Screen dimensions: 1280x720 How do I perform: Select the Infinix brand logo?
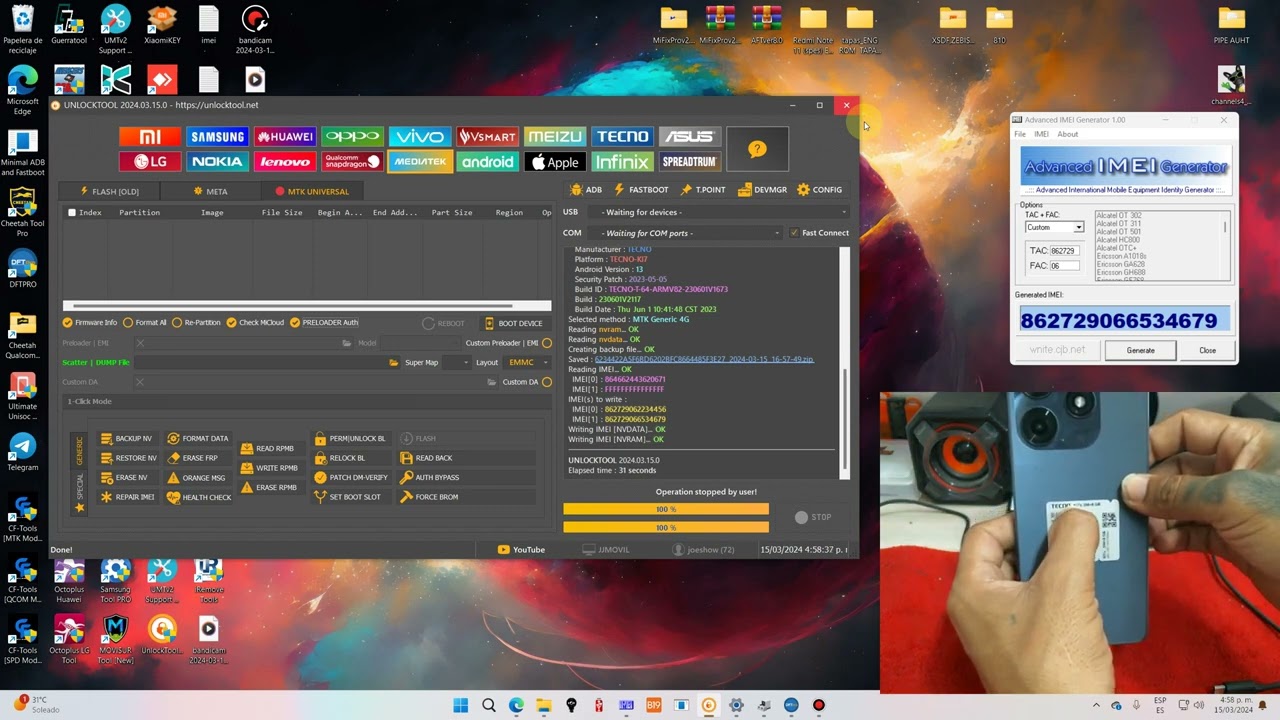(x=622, y=162)
